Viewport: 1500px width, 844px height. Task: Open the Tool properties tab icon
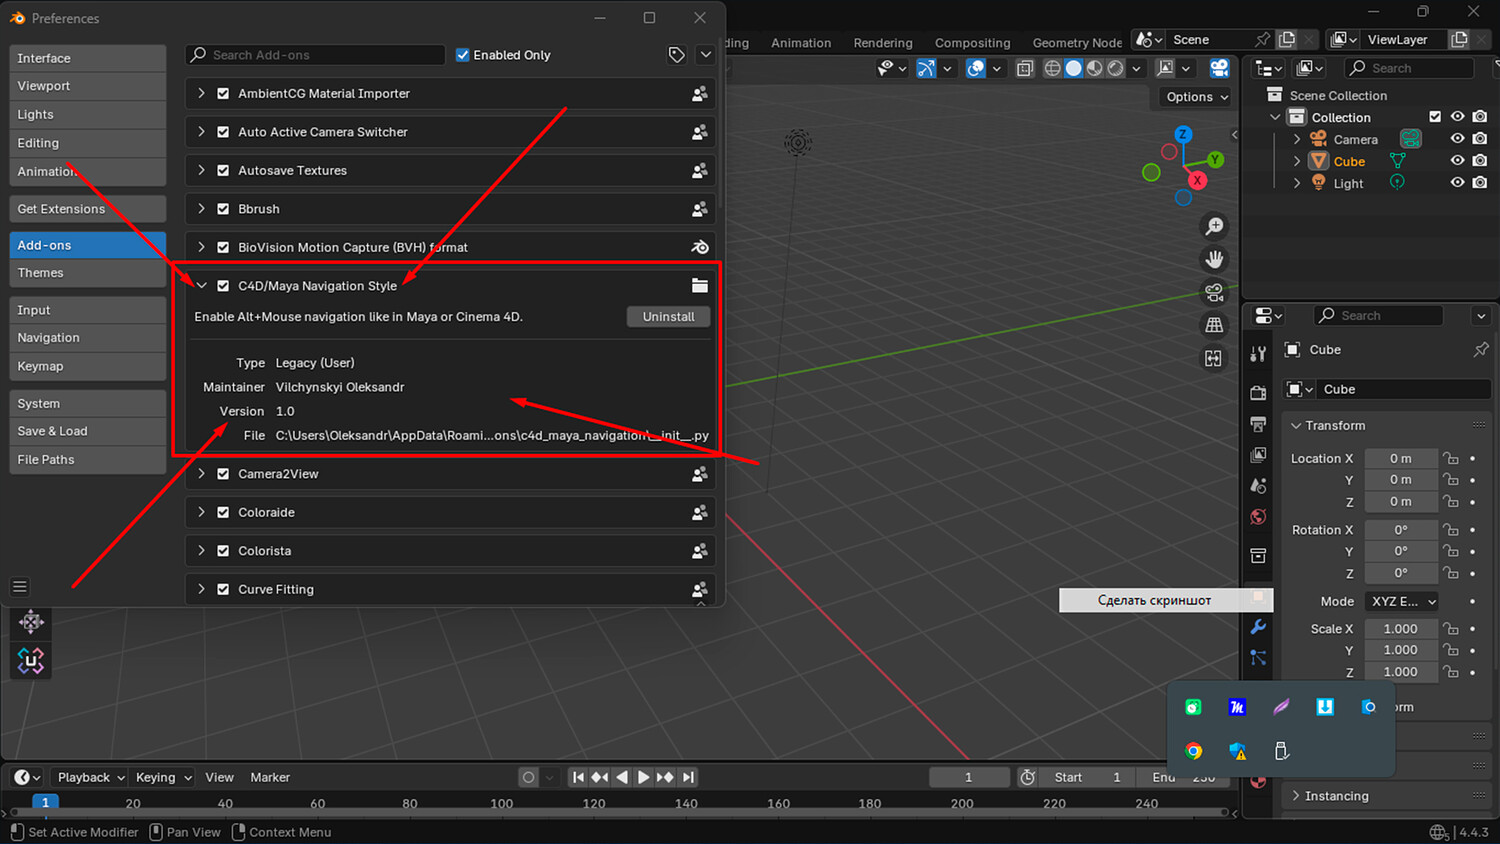pyautogui.click(x=1258, y=354)
